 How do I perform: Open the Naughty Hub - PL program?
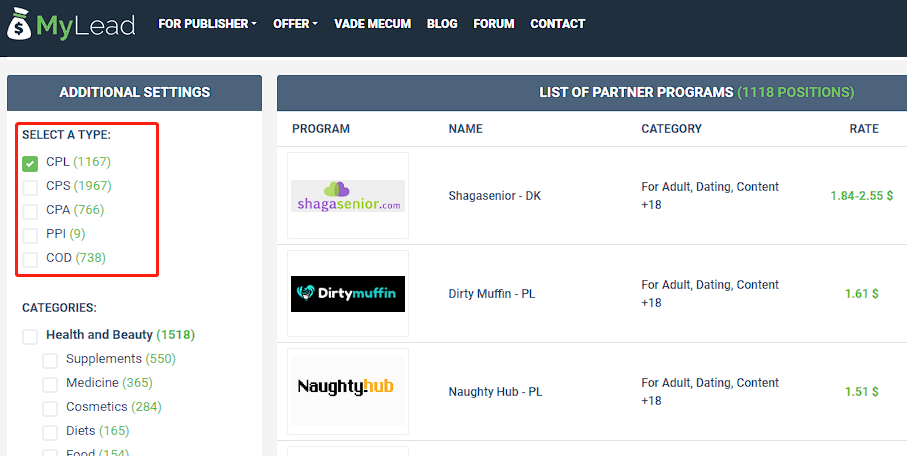click(x=495, y=392)
